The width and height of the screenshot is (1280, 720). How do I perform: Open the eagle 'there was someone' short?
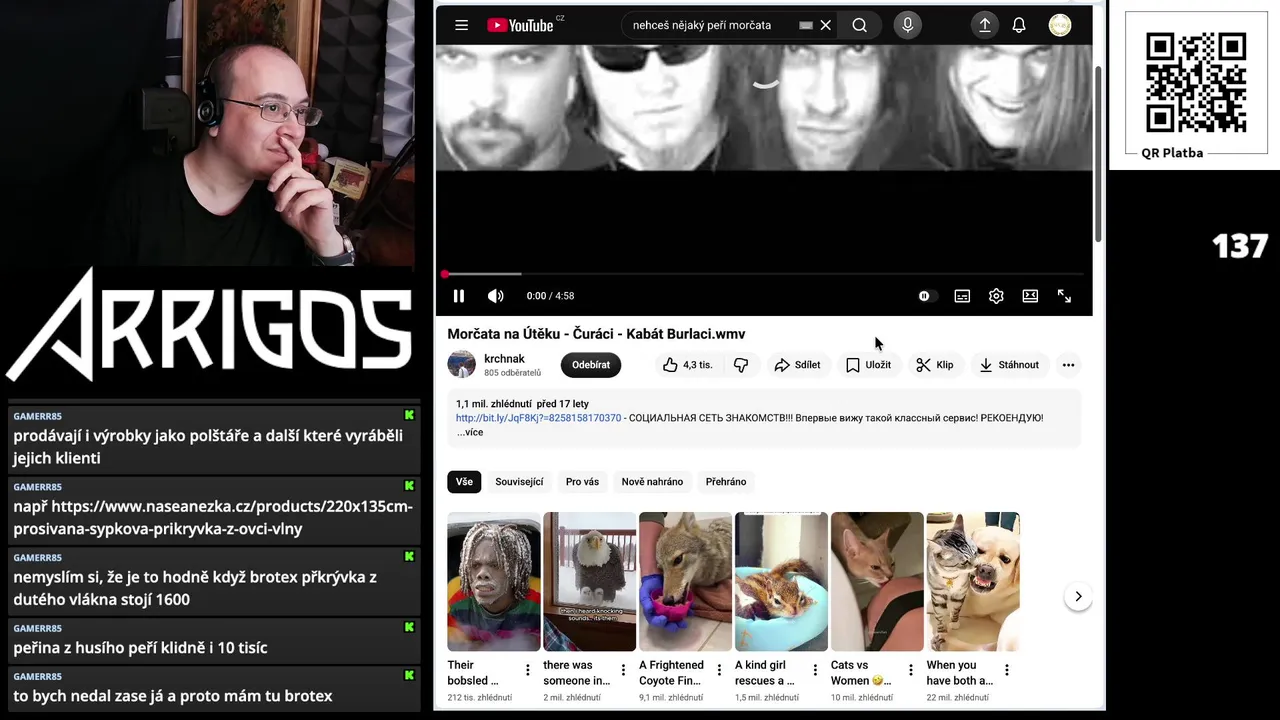click(x=590, y=581)
